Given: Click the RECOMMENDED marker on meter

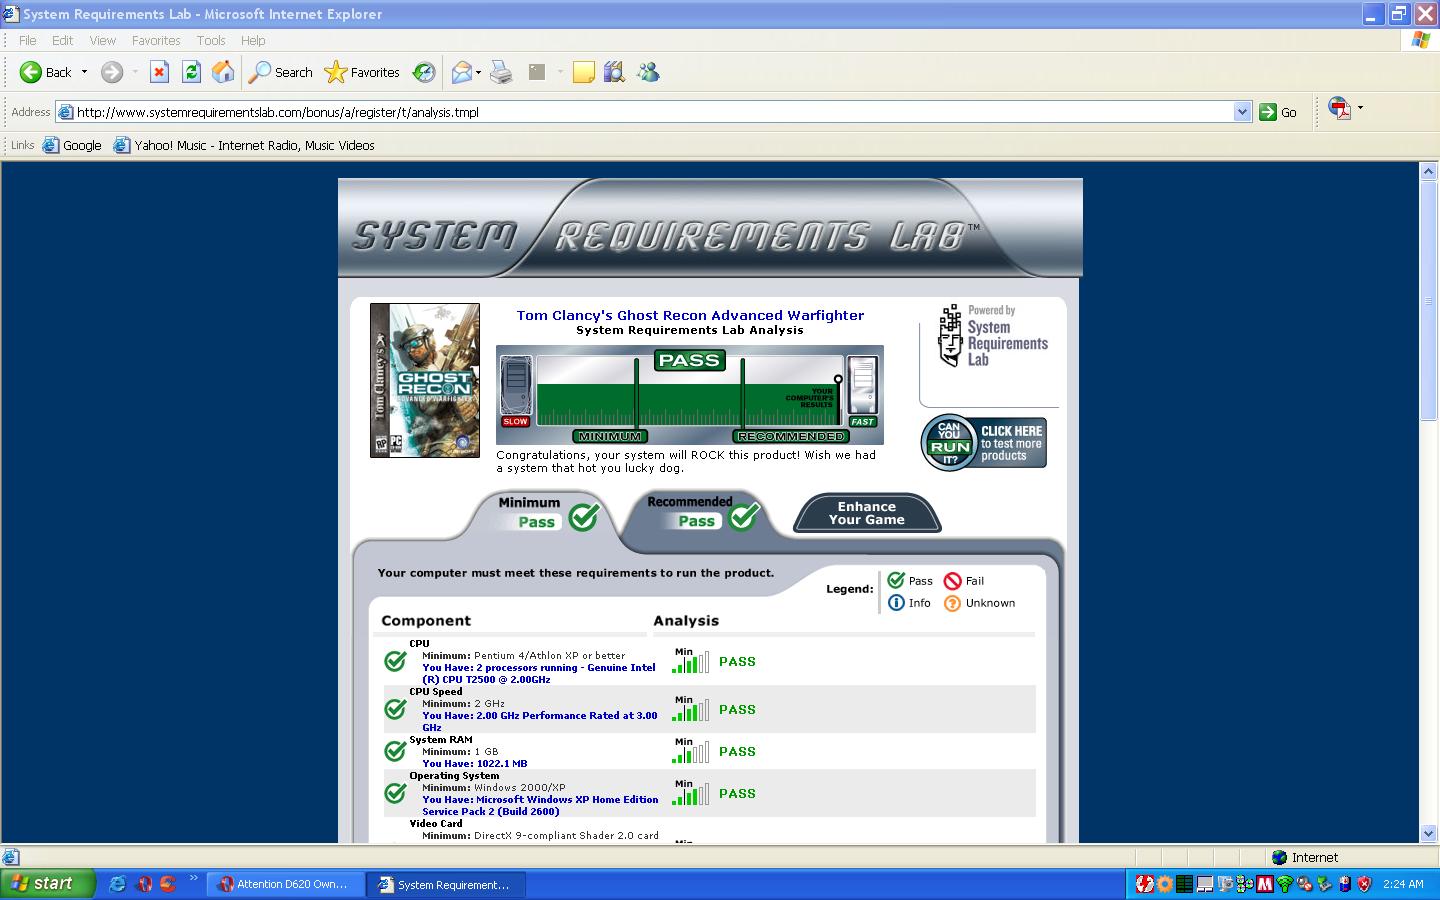Looking at the screenshot, I should coord(791,436).
